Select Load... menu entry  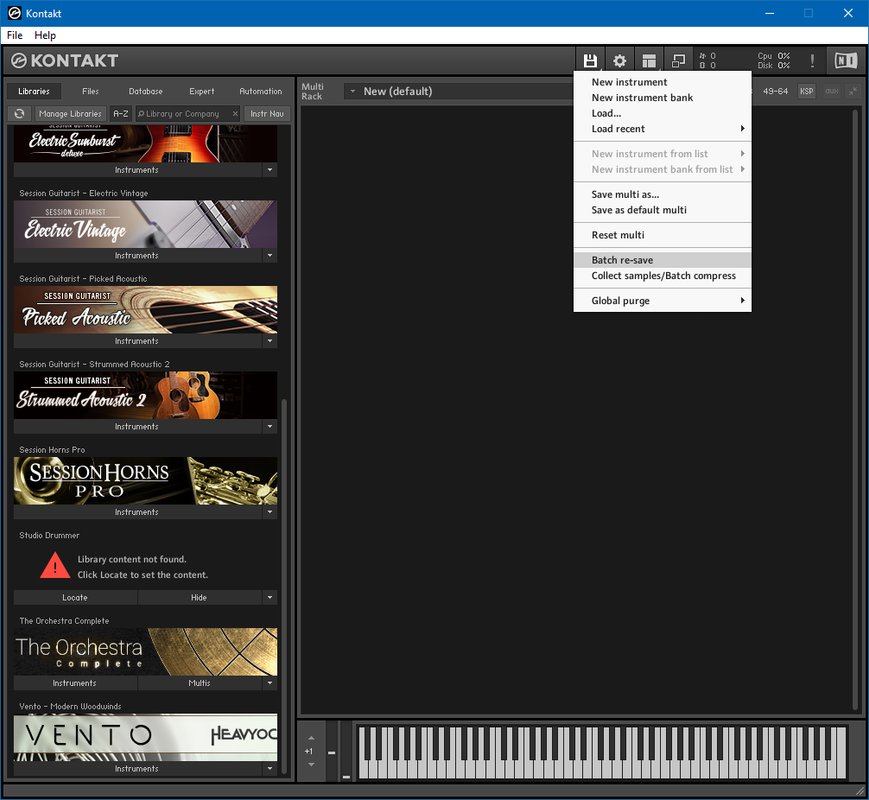(662, 113)
